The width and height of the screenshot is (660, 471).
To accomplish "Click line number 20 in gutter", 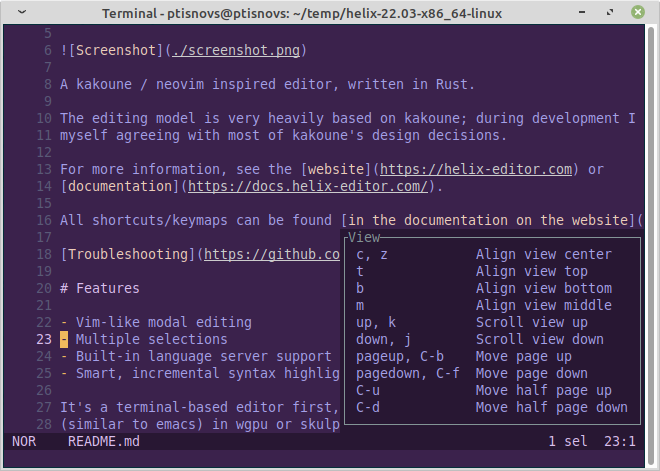I will 44,288.
